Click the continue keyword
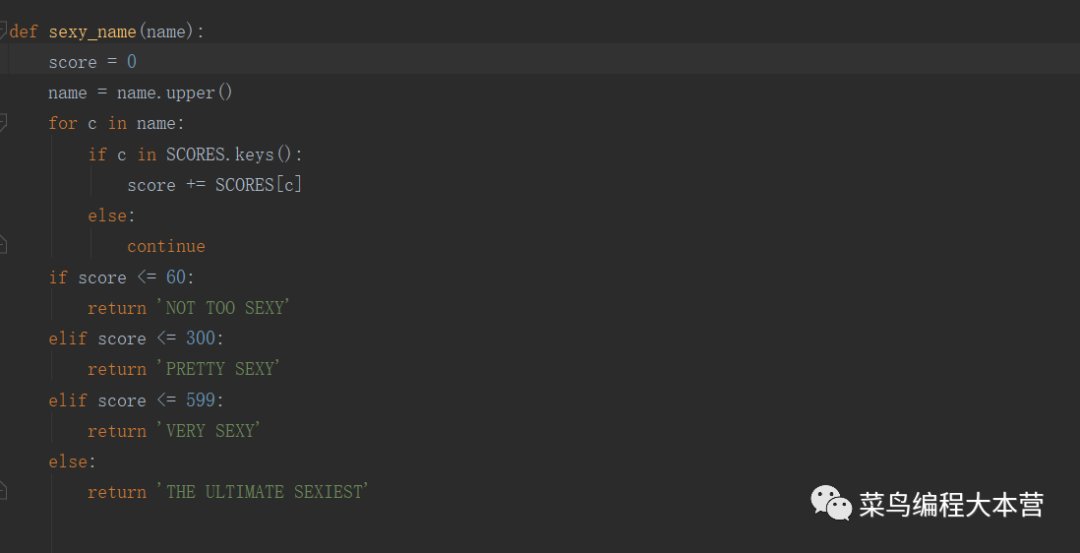This screenshot has width=1080, height=553. click(x=166, y=247)
